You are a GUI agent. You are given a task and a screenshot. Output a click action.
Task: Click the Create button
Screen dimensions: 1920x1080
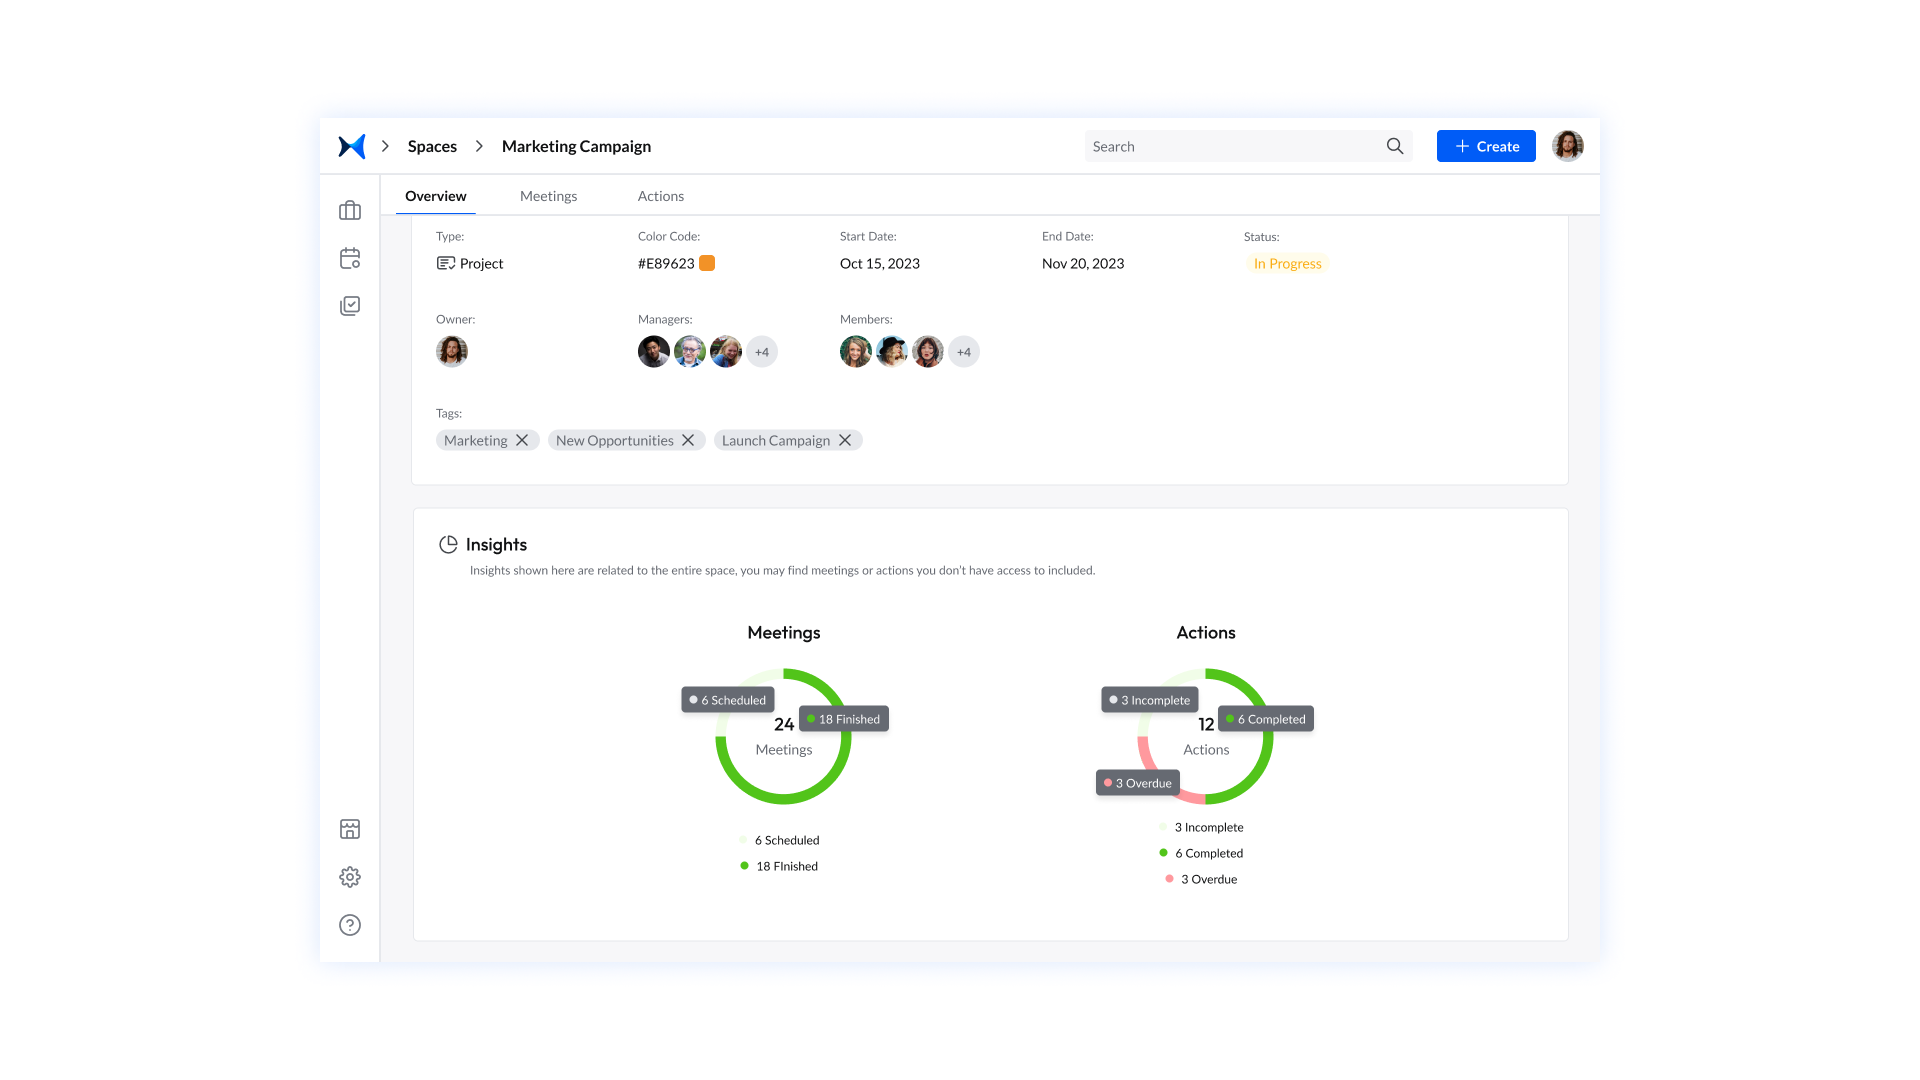pyautogui.click(x=1486, y=146)
